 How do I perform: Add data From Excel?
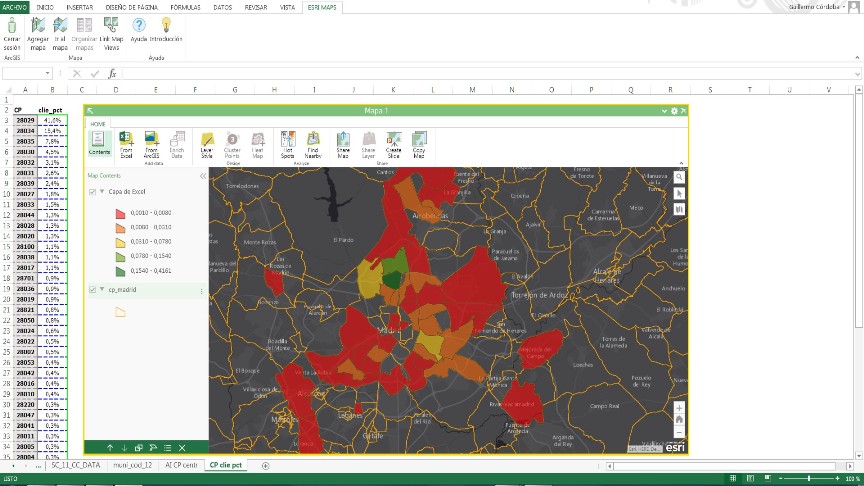click(x=126, y=145)
